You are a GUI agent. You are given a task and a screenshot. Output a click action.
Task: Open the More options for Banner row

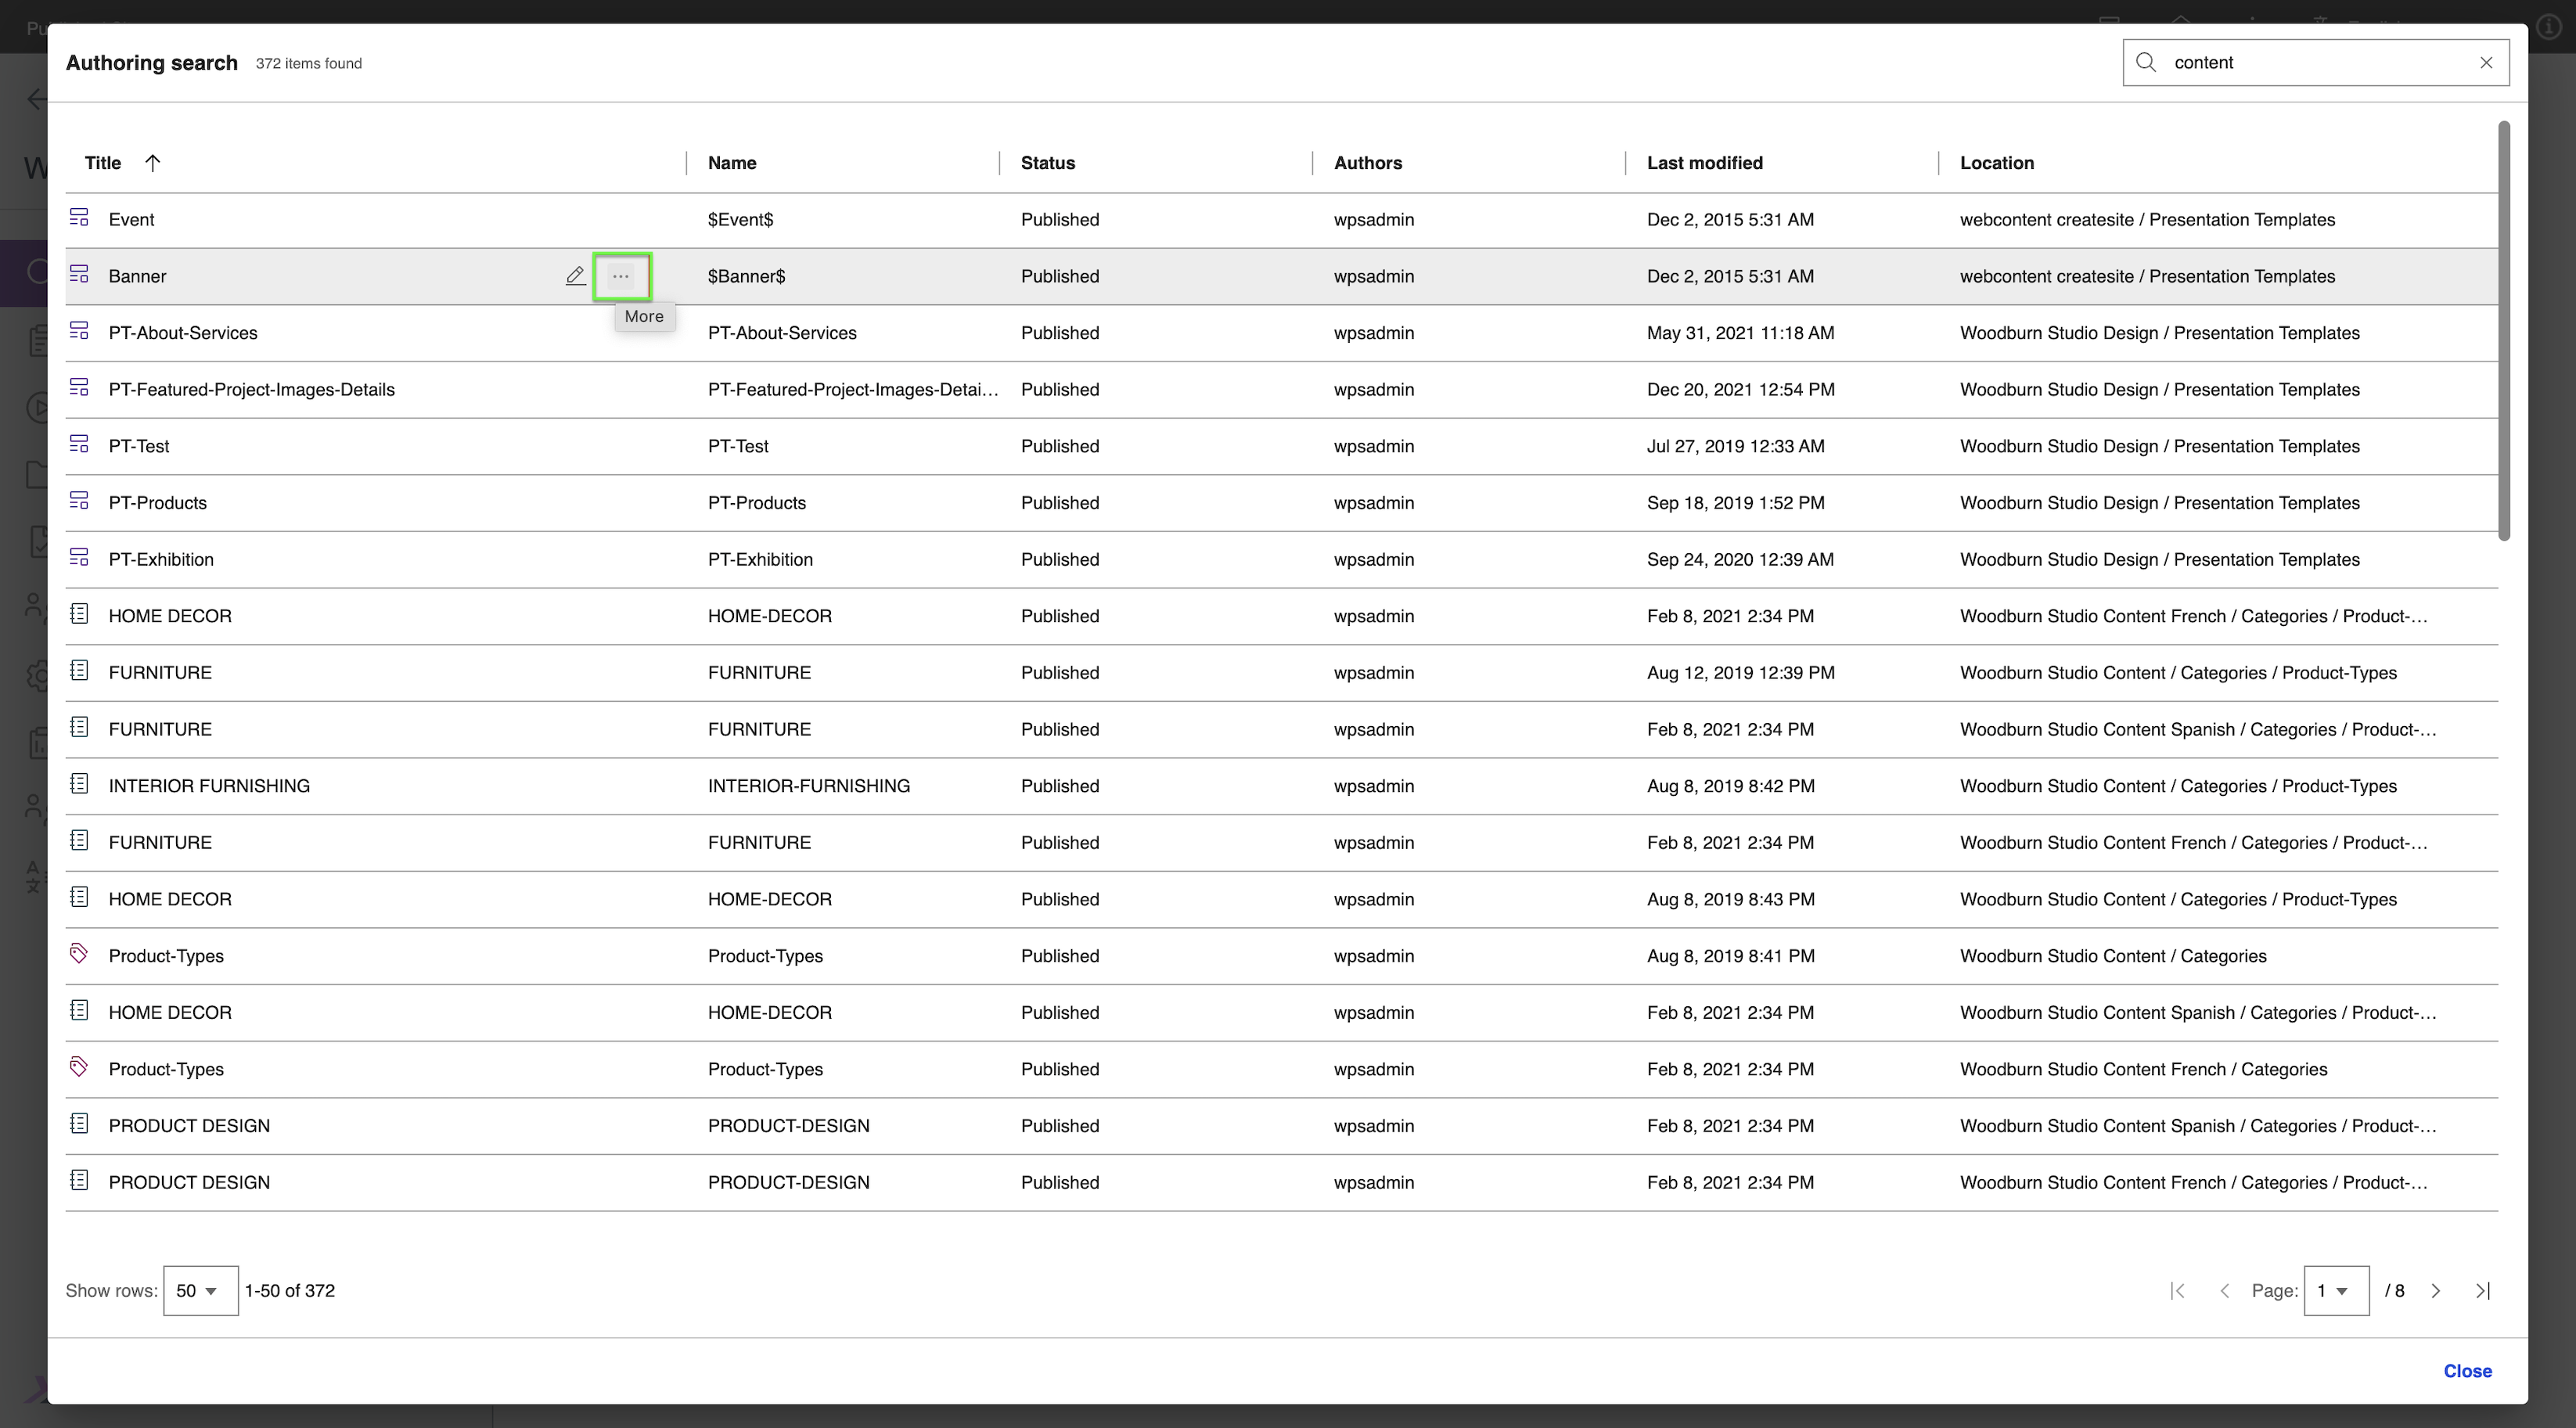[x=621, y=276]
